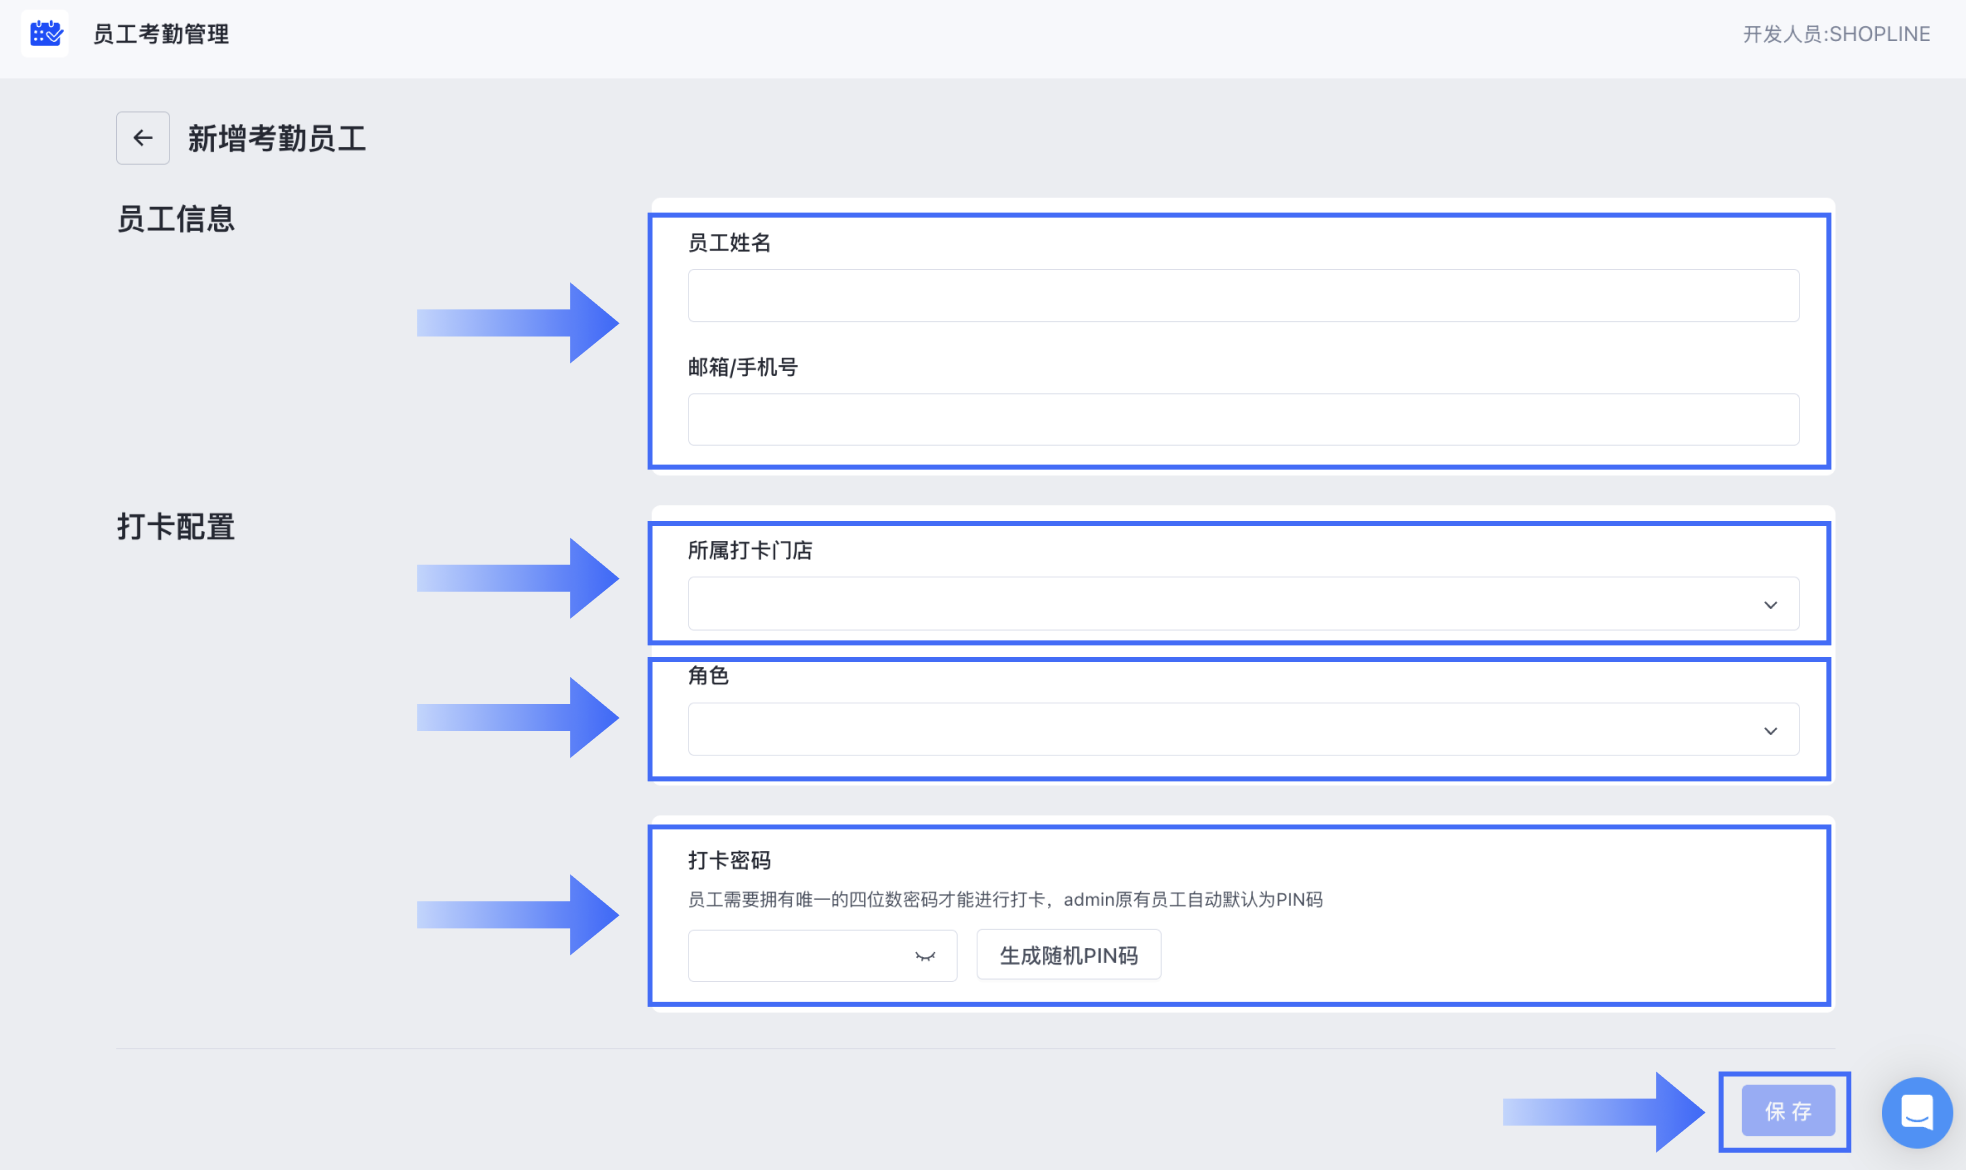This screenshot has height=1170, width=1966.
Task: Expand the 所属打卡门店 dropdown
Action: coord(1243,604)
